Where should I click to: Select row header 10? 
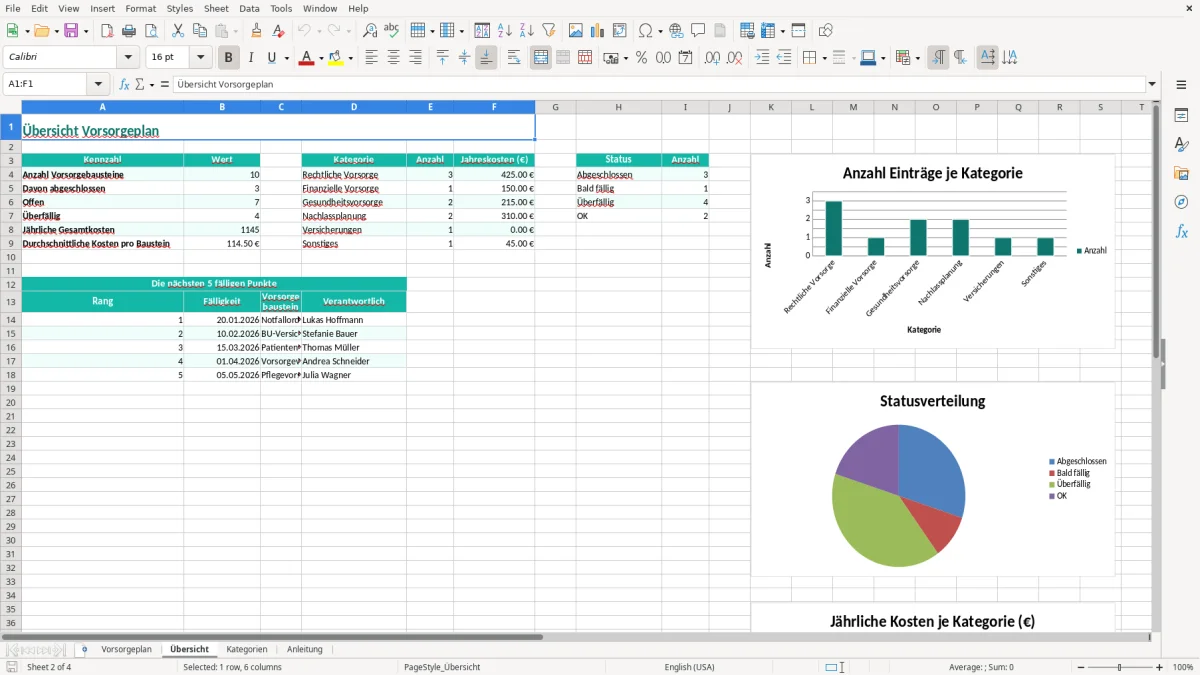click(x=11, y=257)
